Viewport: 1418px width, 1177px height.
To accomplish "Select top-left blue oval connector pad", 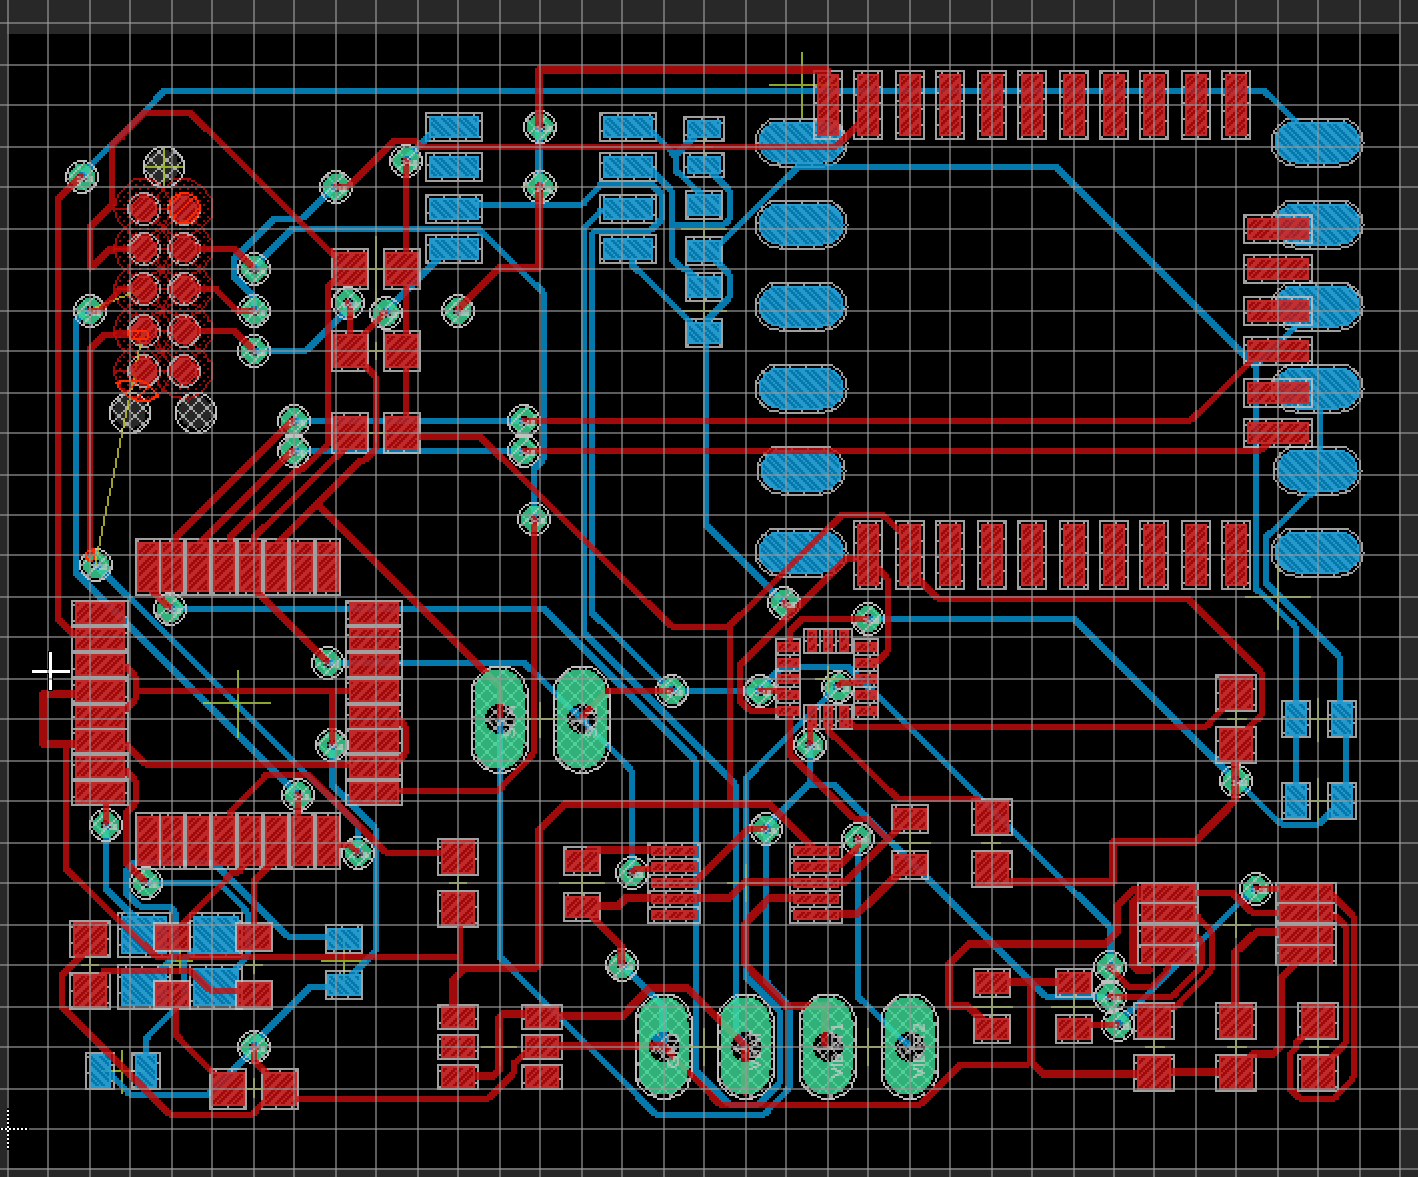I will pyautogui.click(x=802, y=143).
